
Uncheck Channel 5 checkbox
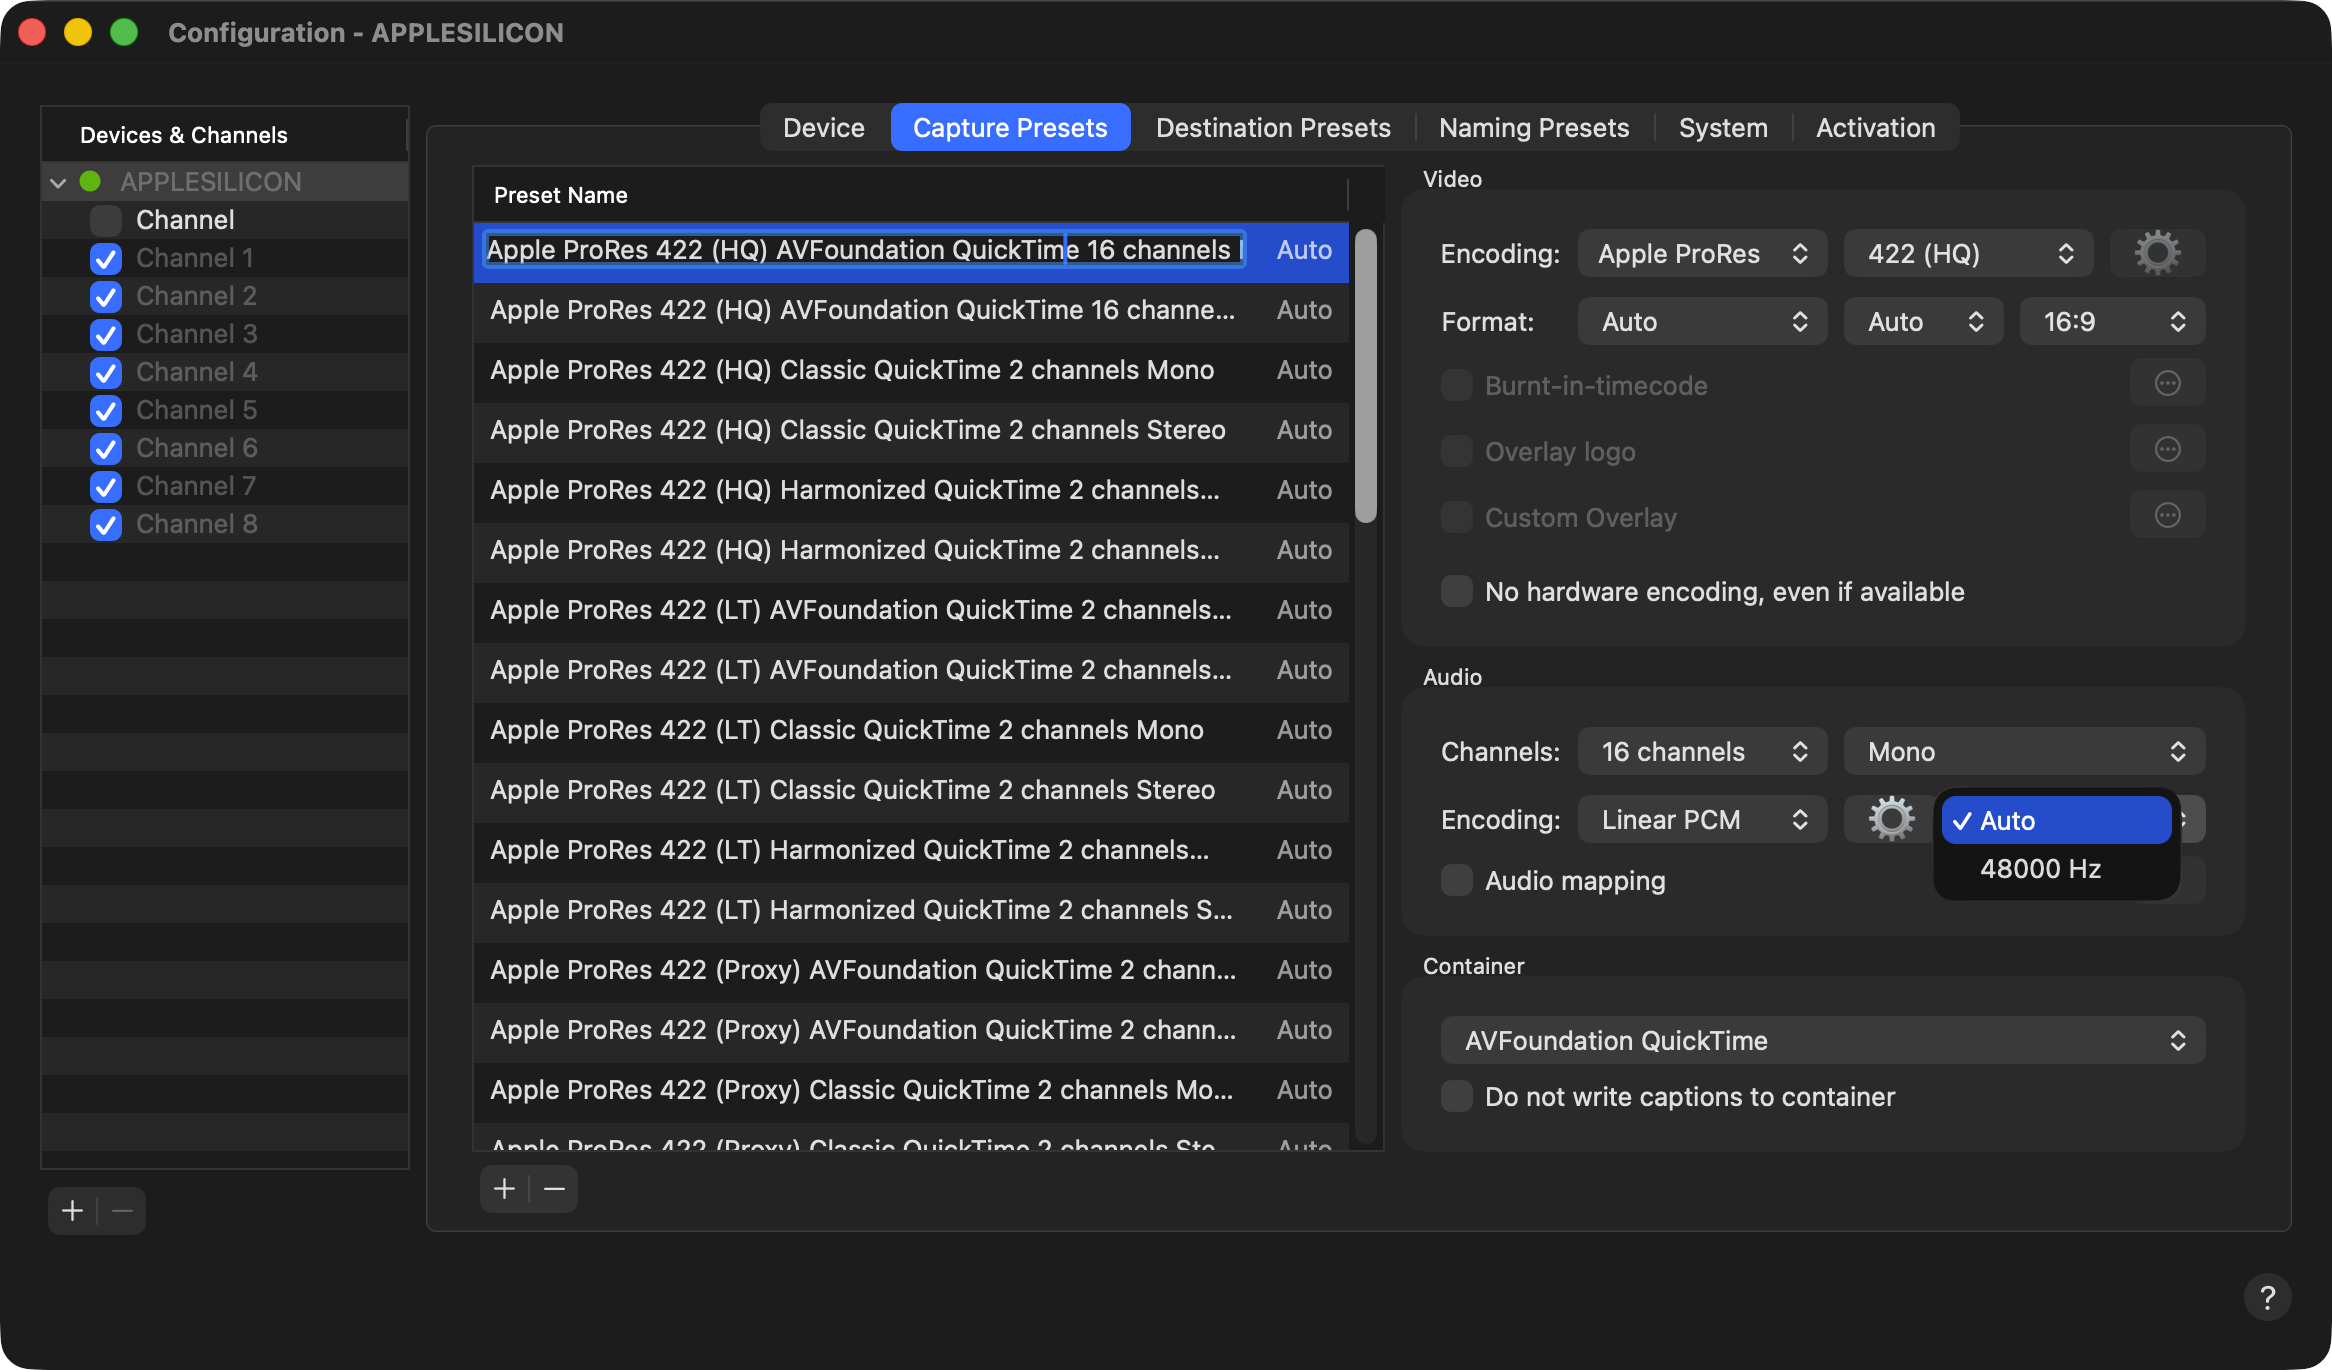106,410
